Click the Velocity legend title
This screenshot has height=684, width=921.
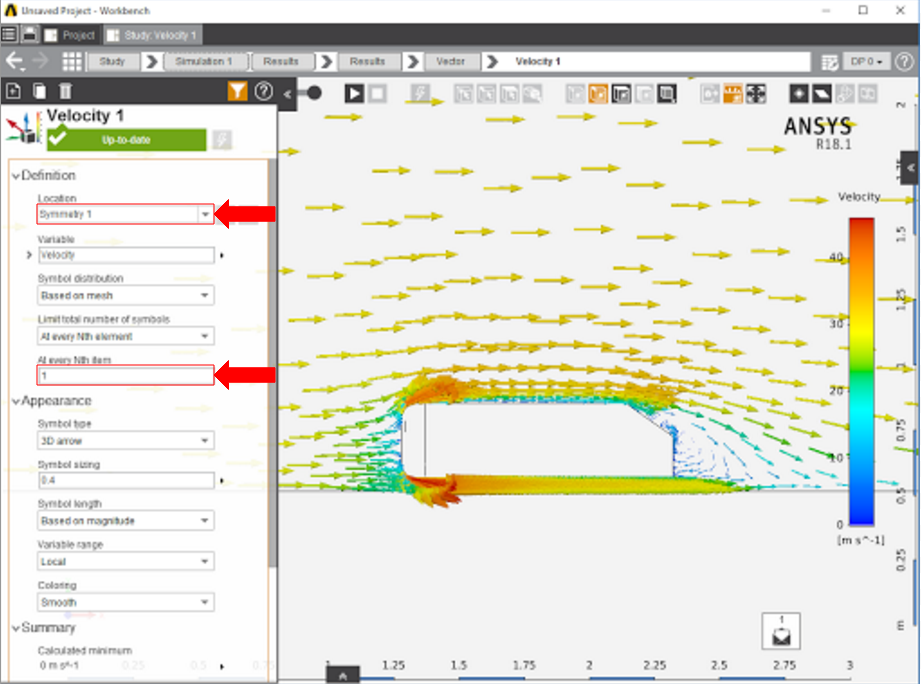tap(859, 197)
